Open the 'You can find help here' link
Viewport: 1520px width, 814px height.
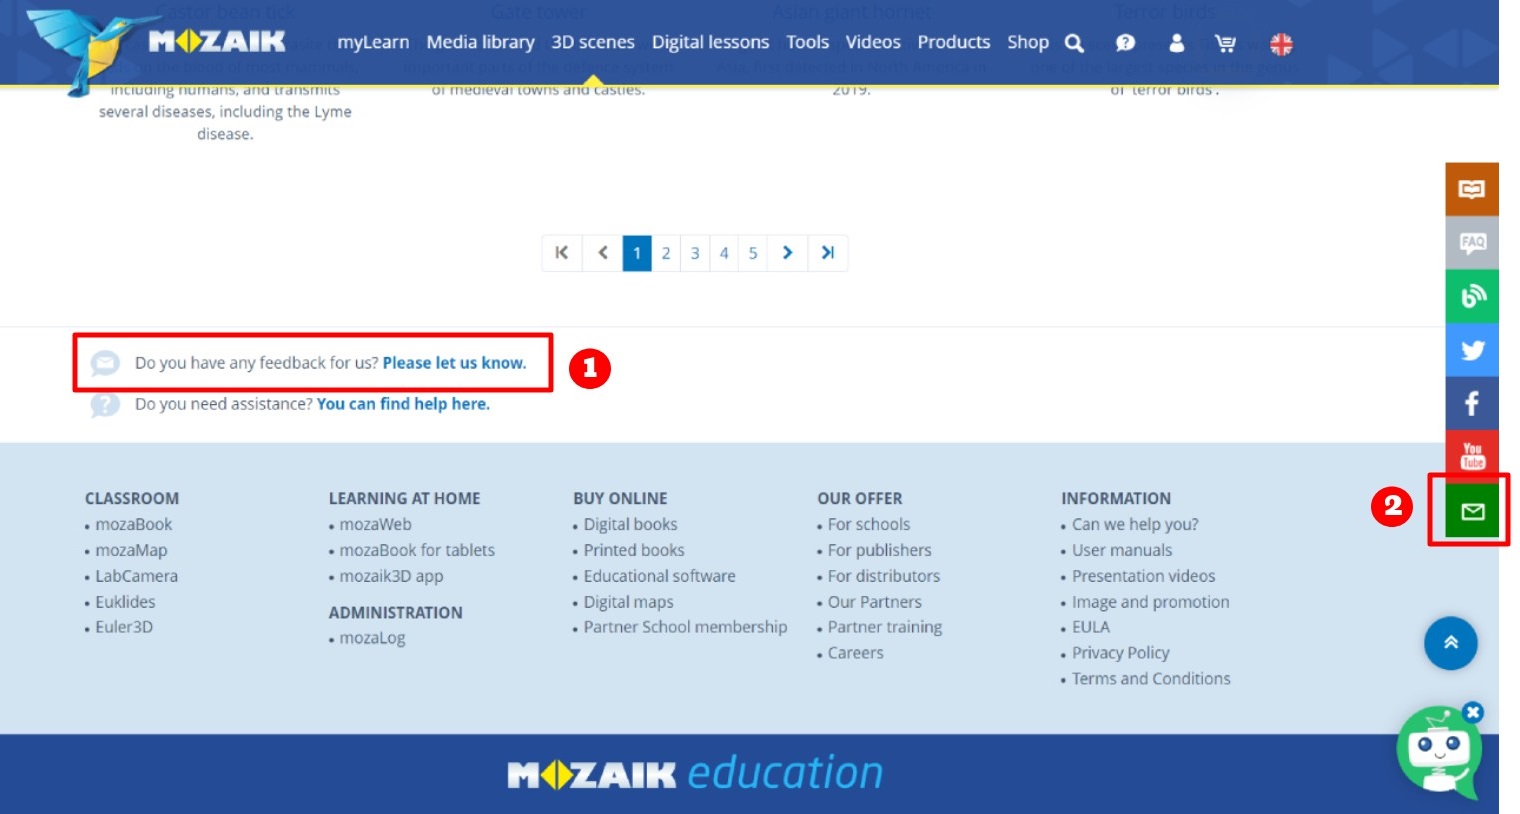coord(403,404)
